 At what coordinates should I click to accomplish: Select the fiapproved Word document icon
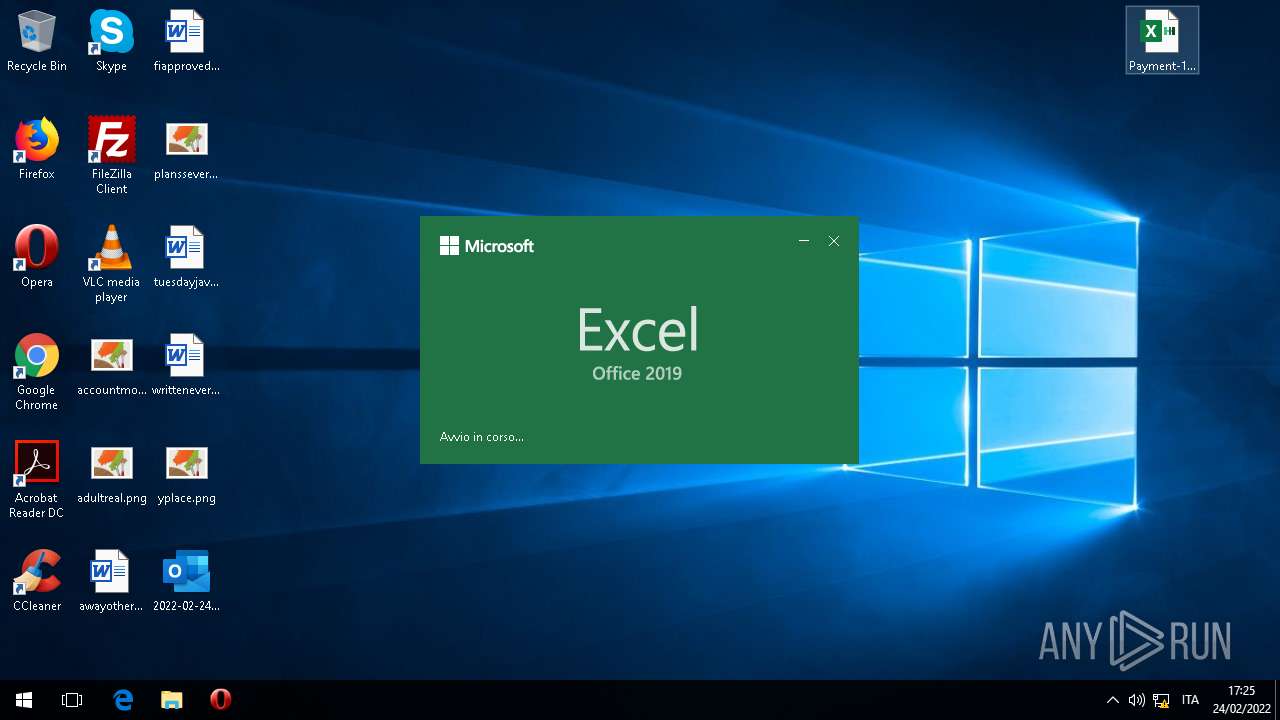coord(186,42)
